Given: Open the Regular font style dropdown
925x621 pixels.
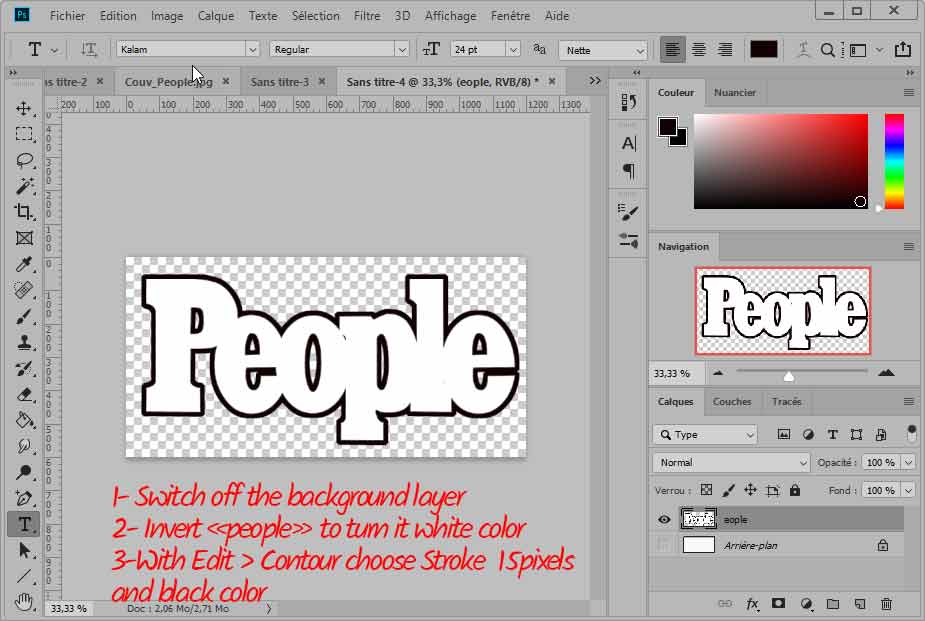Looking at the screenshot, I should click(x=402, y=50).
